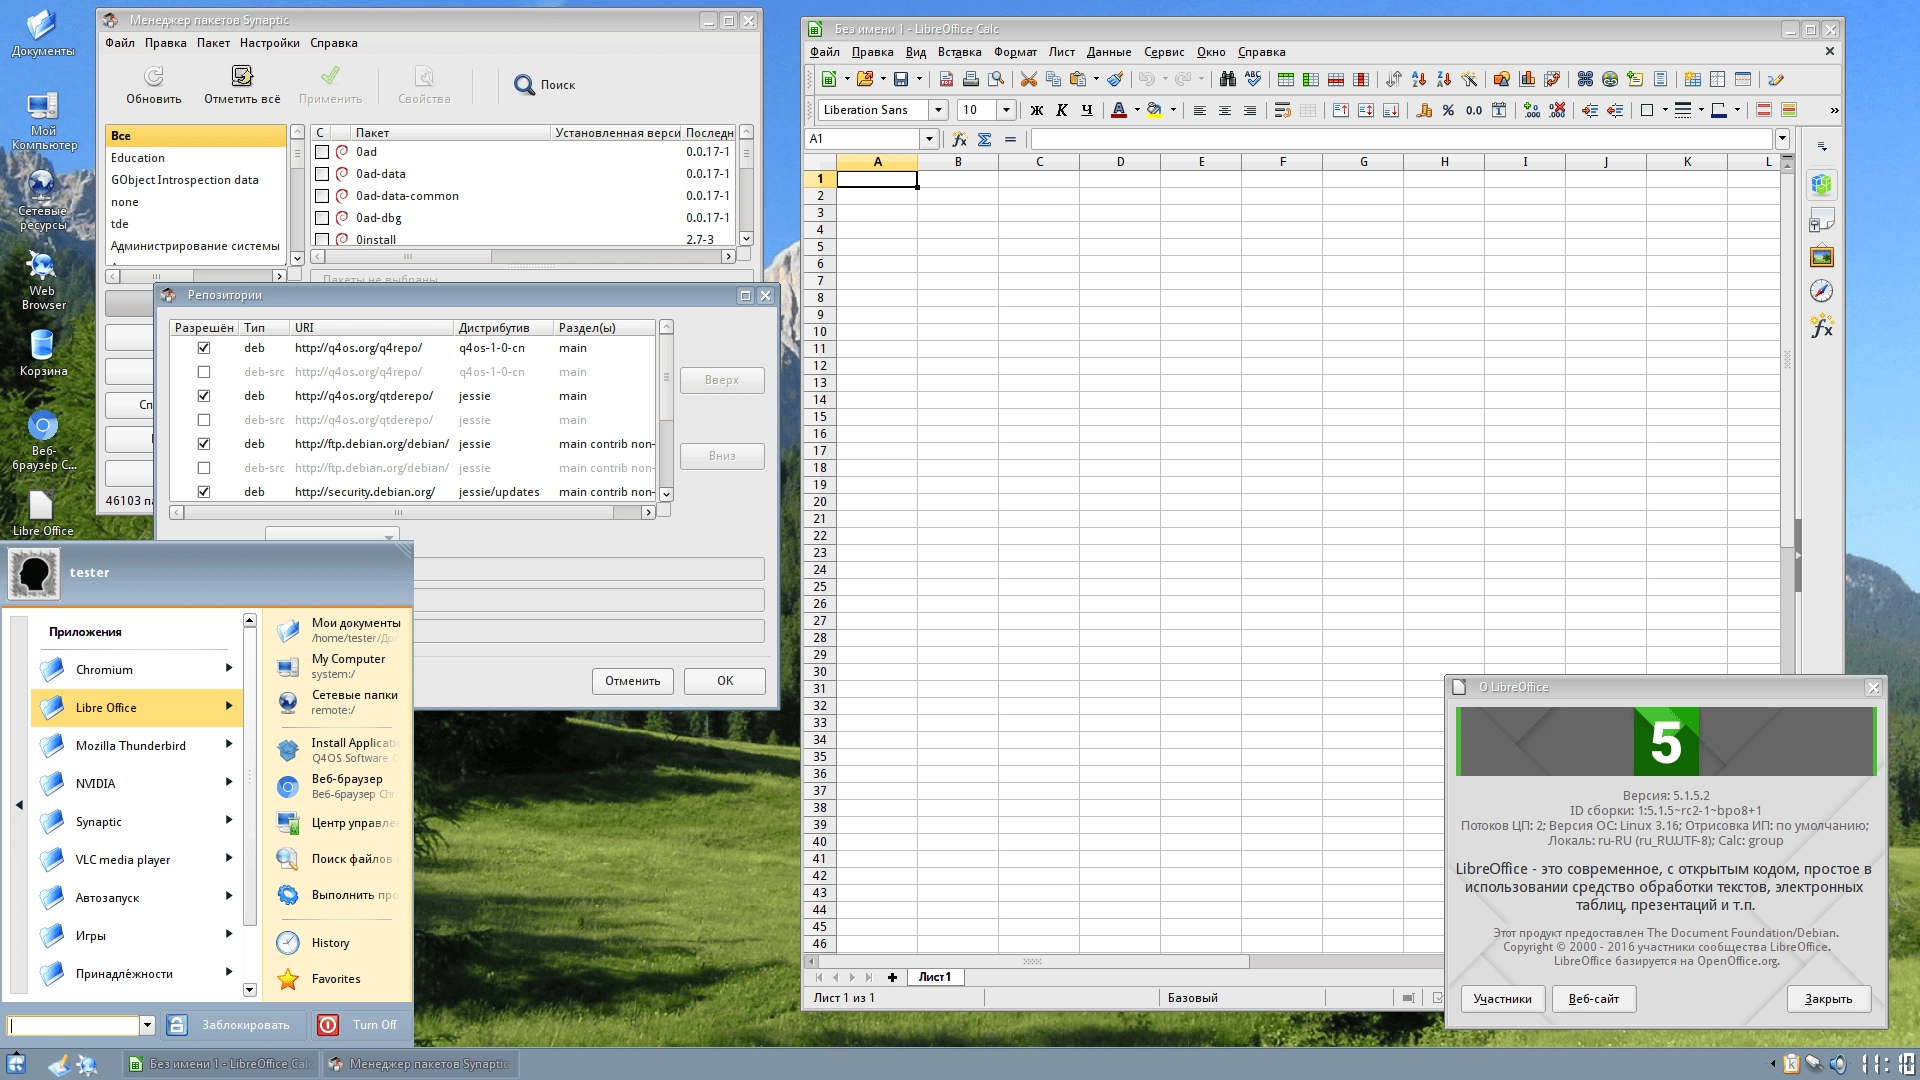Click the Function Wizard fx icon

[x=960, y=139]
